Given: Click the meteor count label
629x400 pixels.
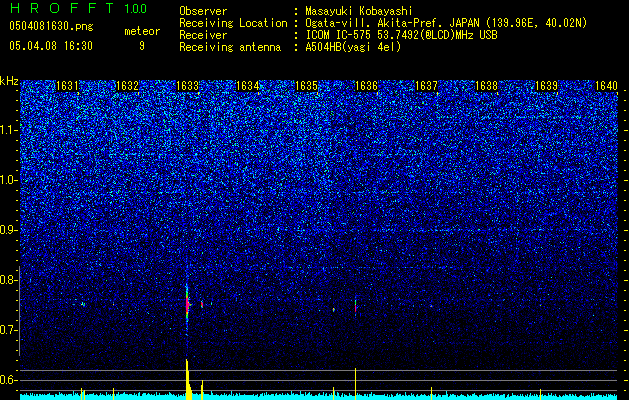Looking at the screenshot, I should [142, 31].
